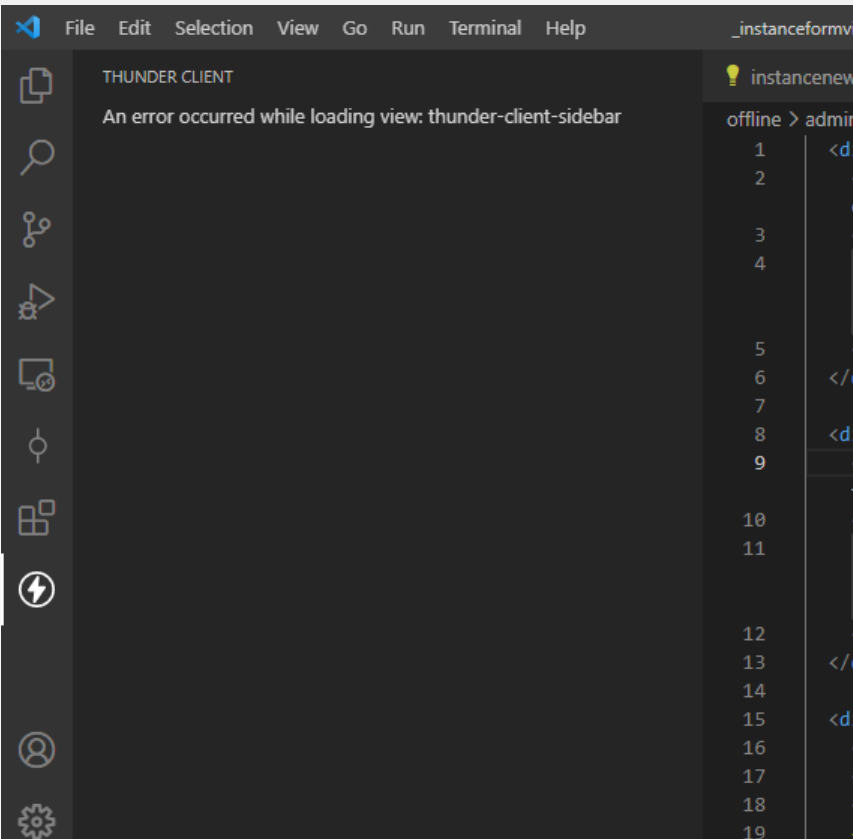Screen dimensions: 853x839
Task: Open the Manage settings gear
Action: coord(37,816)
